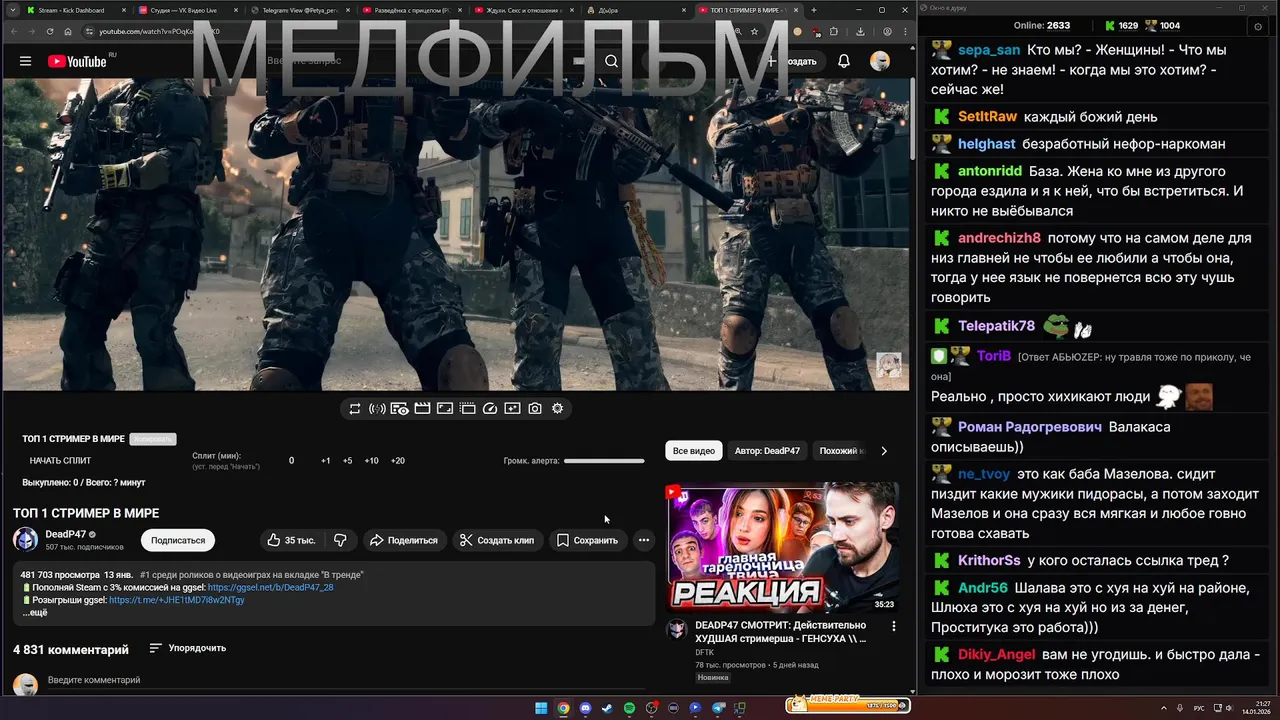Open the ggsel.net/b/DeadP47_28 link
The height and width of the screenshot is (720, 1280).
click(271, 587)
